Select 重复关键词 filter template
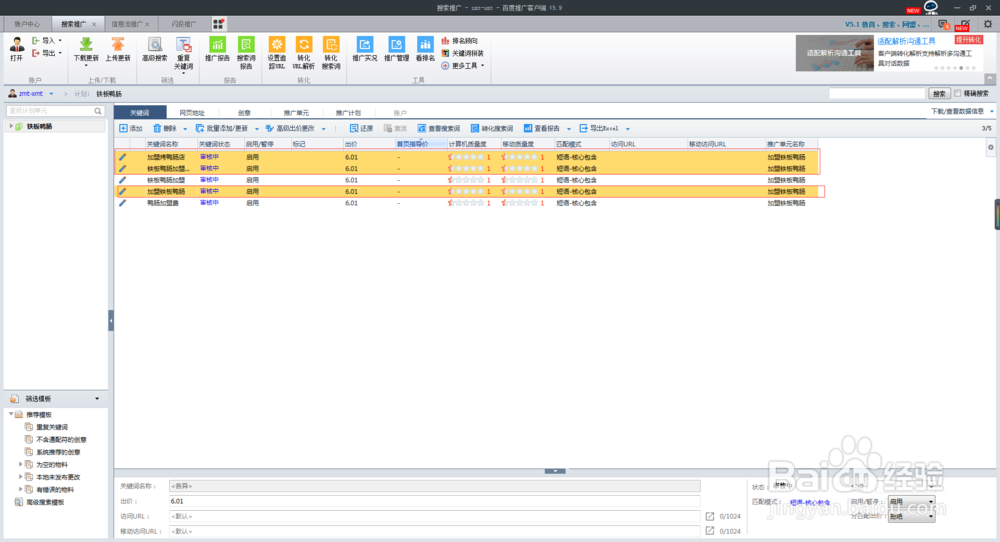 click(x=52, y=427)
